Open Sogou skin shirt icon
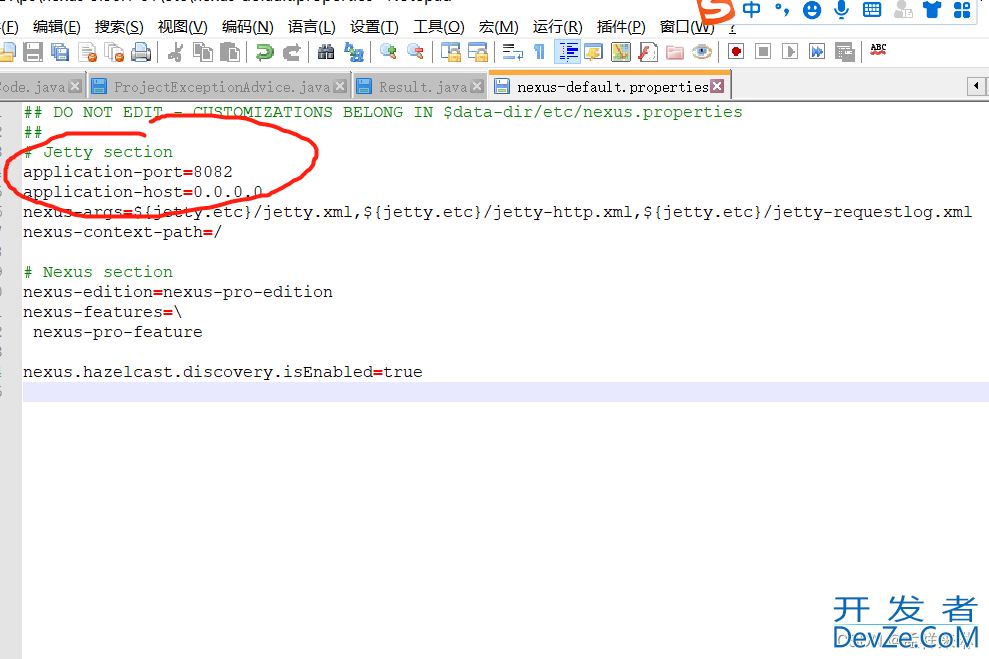 coord(932,9)
